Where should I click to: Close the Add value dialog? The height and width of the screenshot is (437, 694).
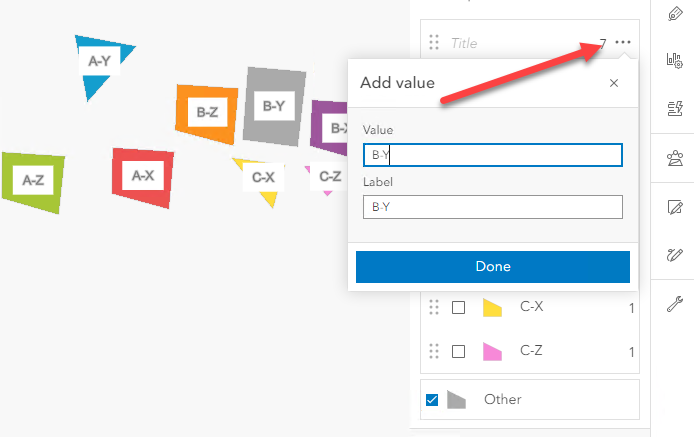pos(614,83)
